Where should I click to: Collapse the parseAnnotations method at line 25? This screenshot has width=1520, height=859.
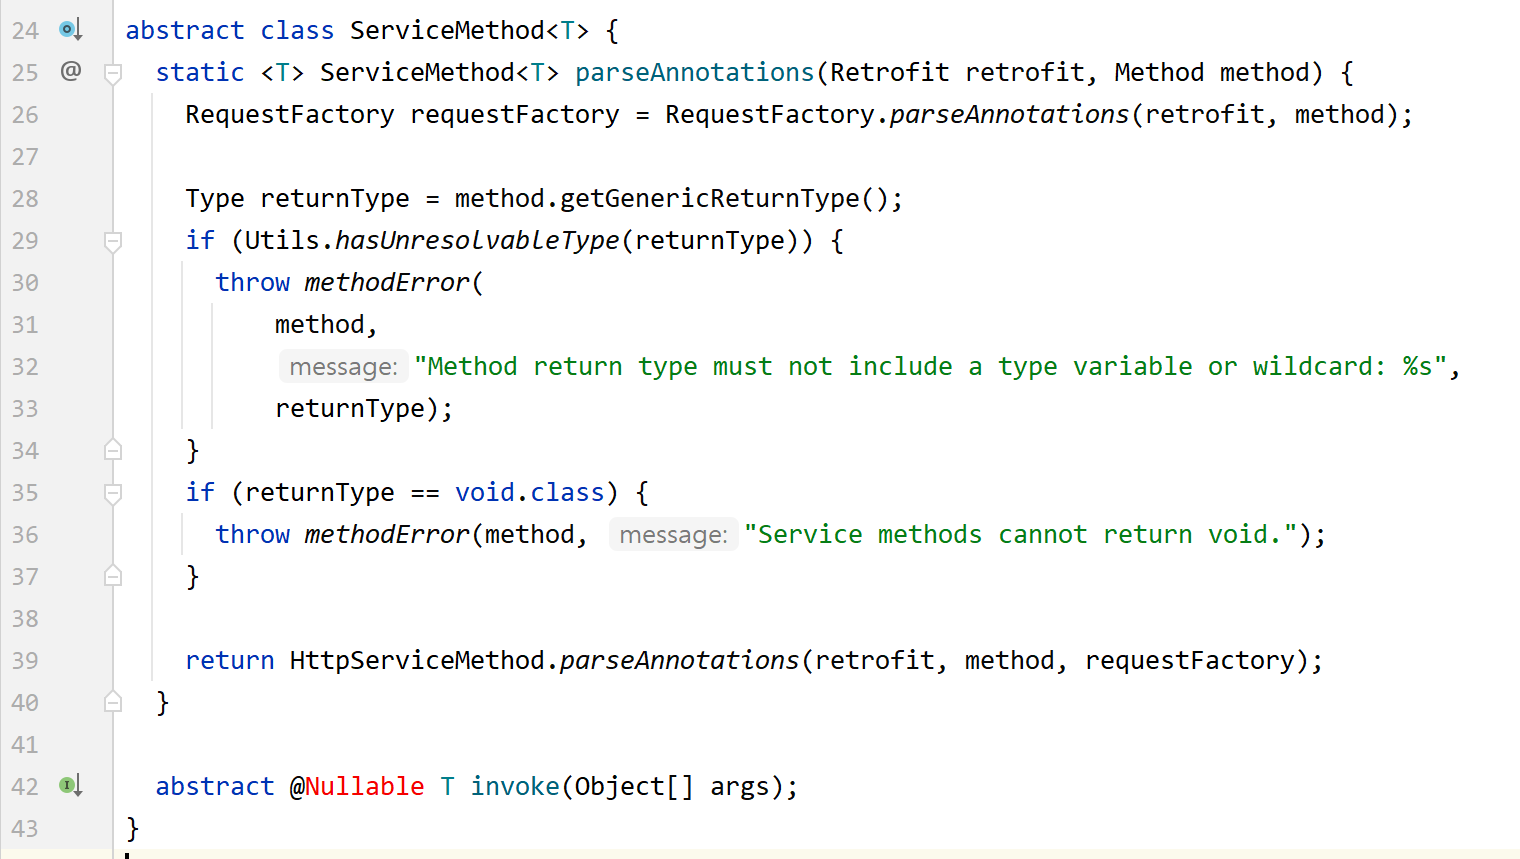(x=113, y=73)
